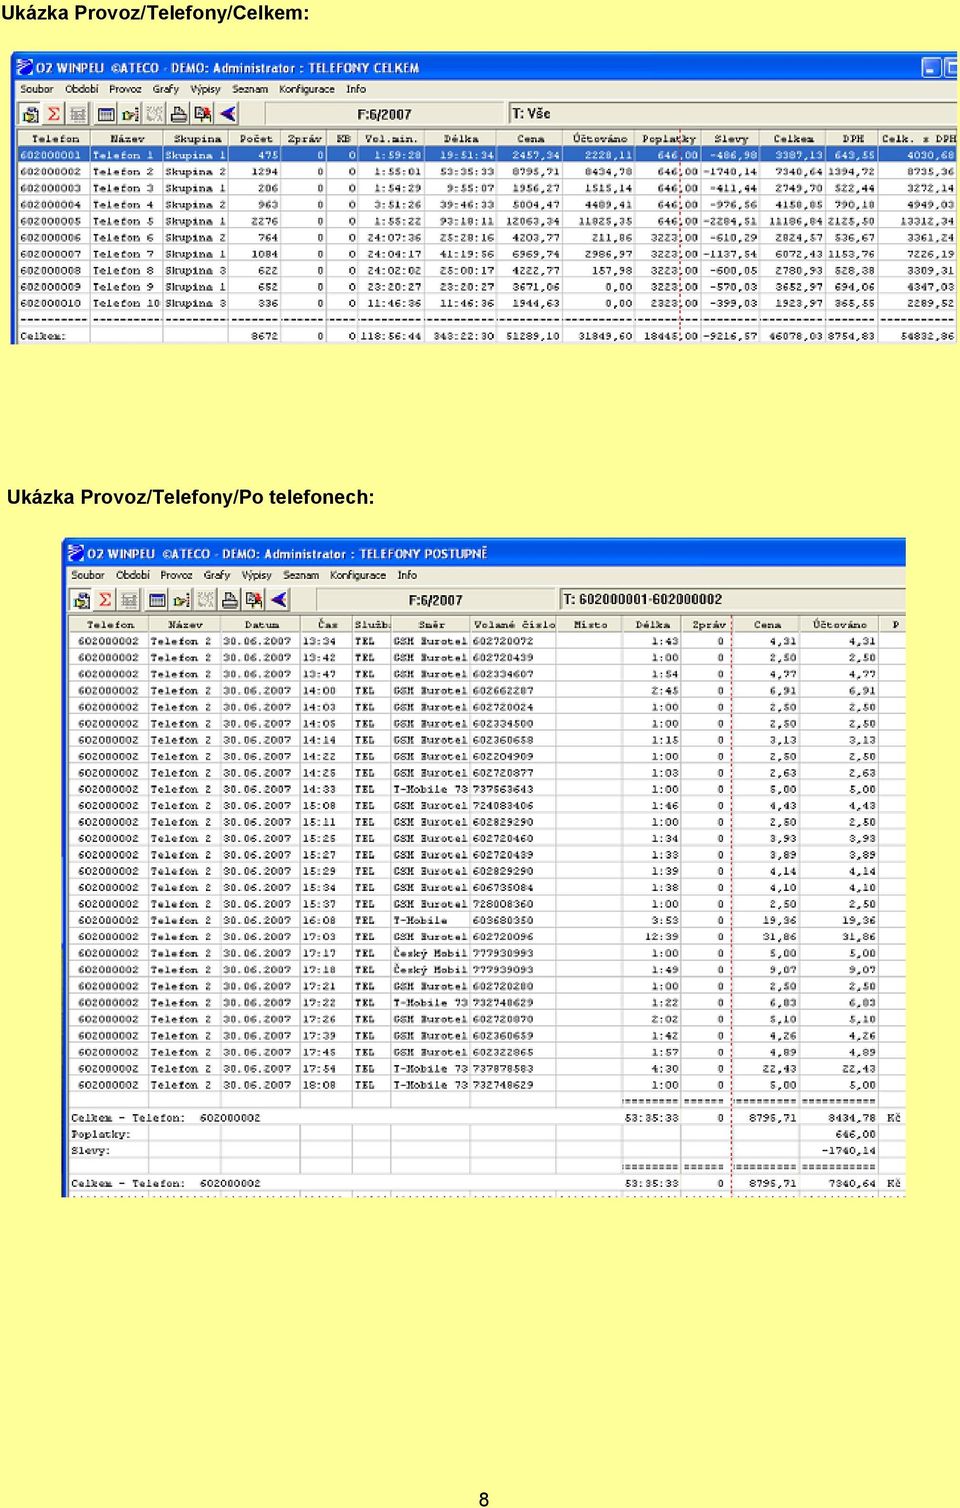This screenshot has height=1508, width=960.
Task: Click the F:6/2007 period field in Telefony Celkem
Action: [384, 114]
